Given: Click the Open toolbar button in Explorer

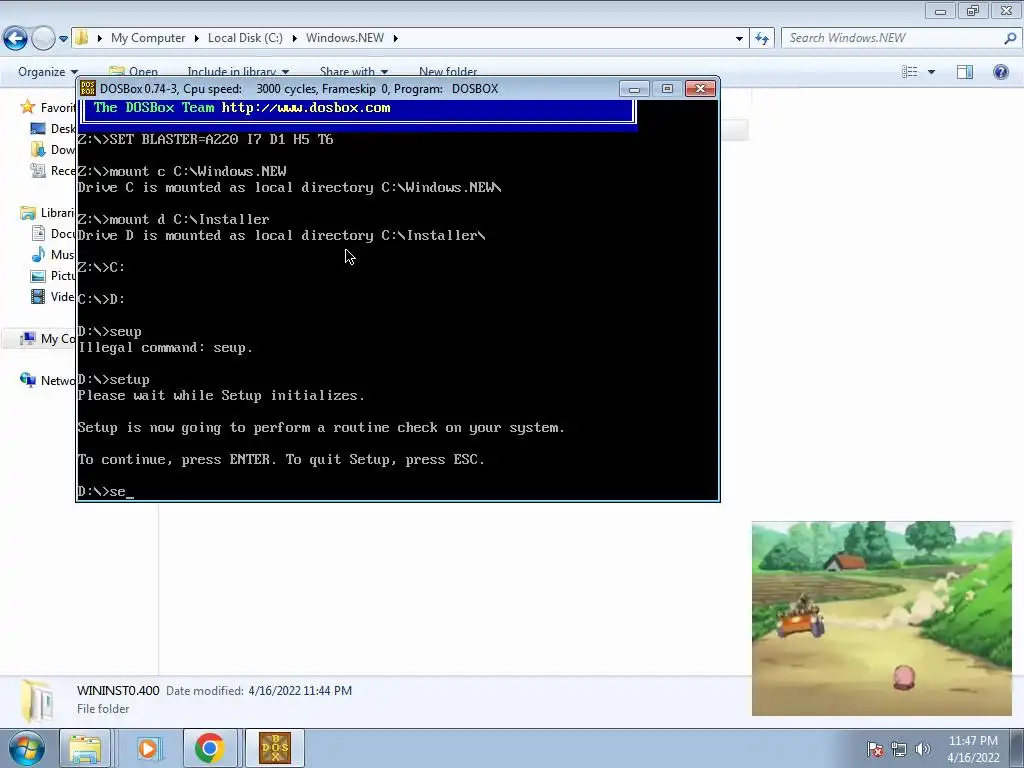Looking at the screenshot, I should tap(133, 72).
